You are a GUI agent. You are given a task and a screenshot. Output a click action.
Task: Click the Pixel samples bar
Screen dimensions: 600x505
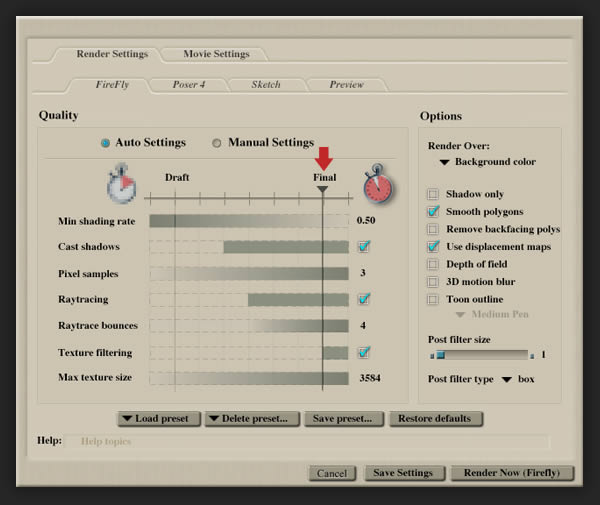pos(249,274)
